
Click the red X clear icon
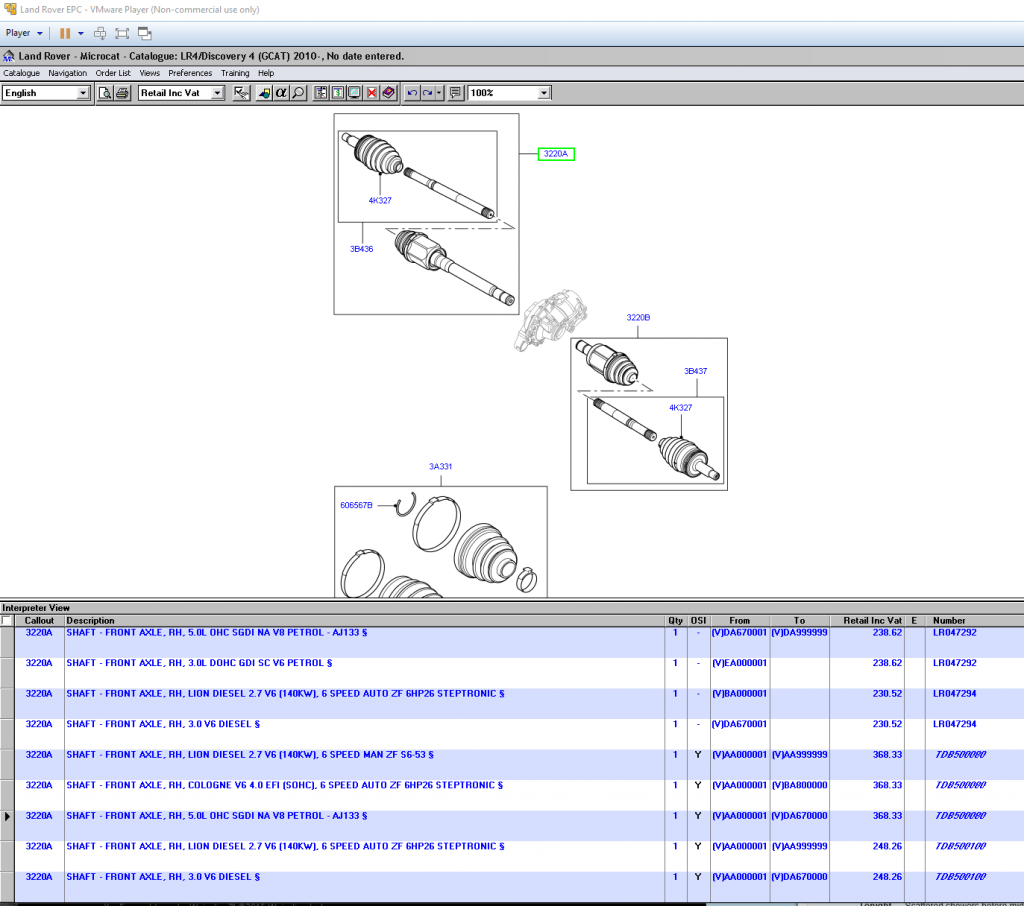[x=372, y=93]
